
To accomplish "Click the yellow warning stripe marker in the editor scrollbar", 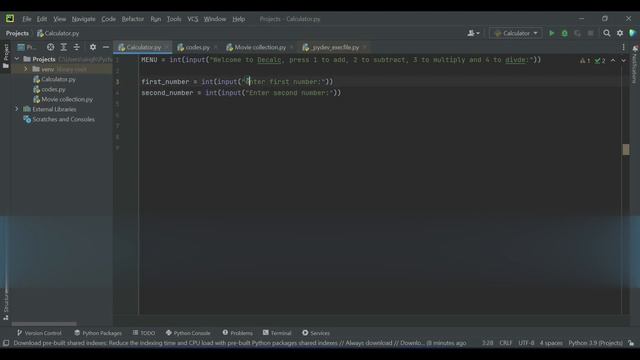I will (626, 149).
